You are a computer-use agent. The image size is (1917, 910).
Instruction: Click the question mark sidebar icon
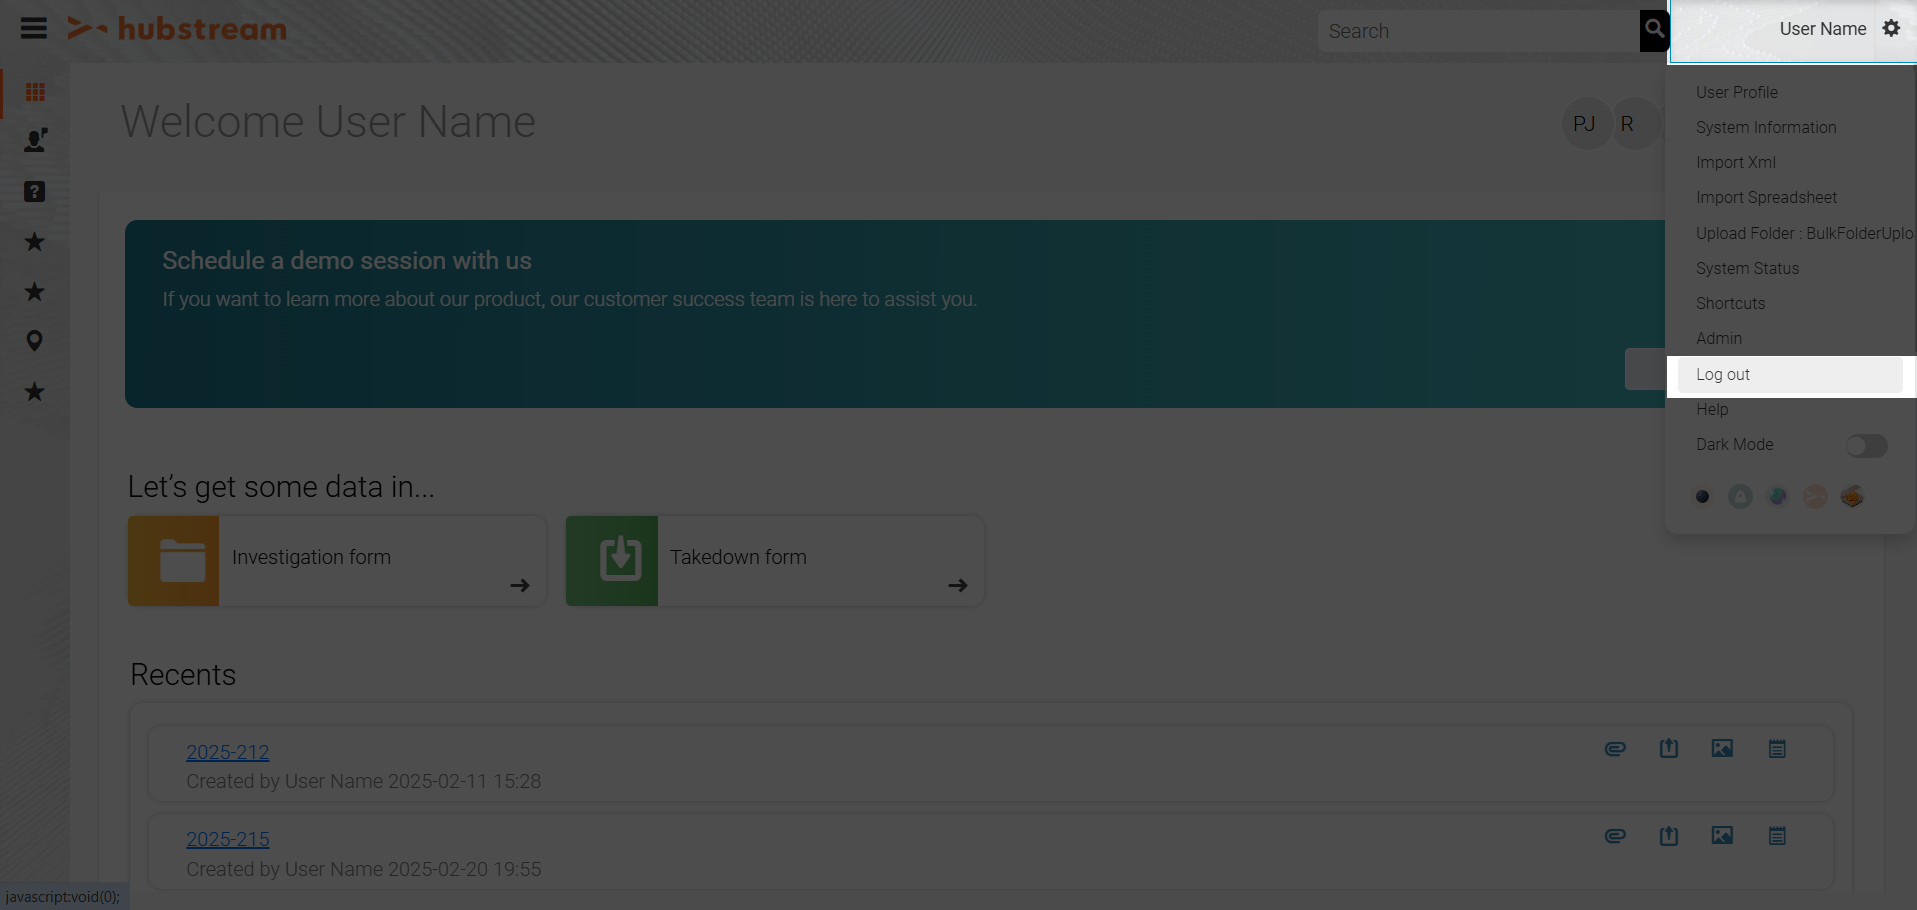35,191
